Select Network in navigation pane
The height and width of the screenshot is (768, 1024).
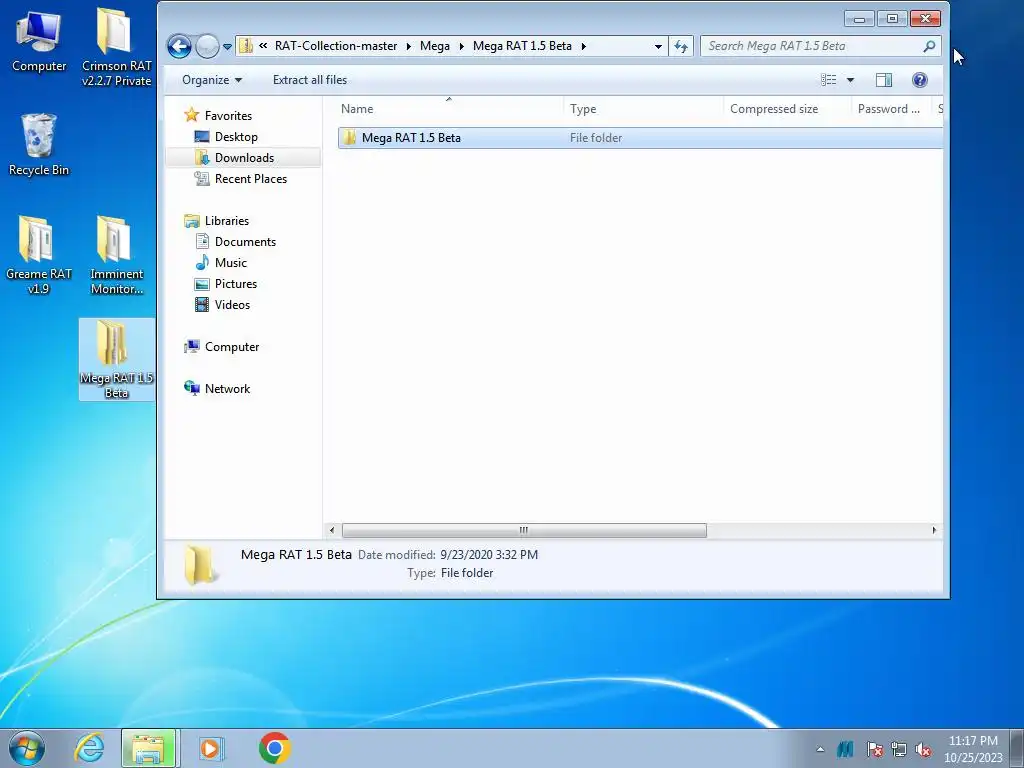[x=227, y=389]
